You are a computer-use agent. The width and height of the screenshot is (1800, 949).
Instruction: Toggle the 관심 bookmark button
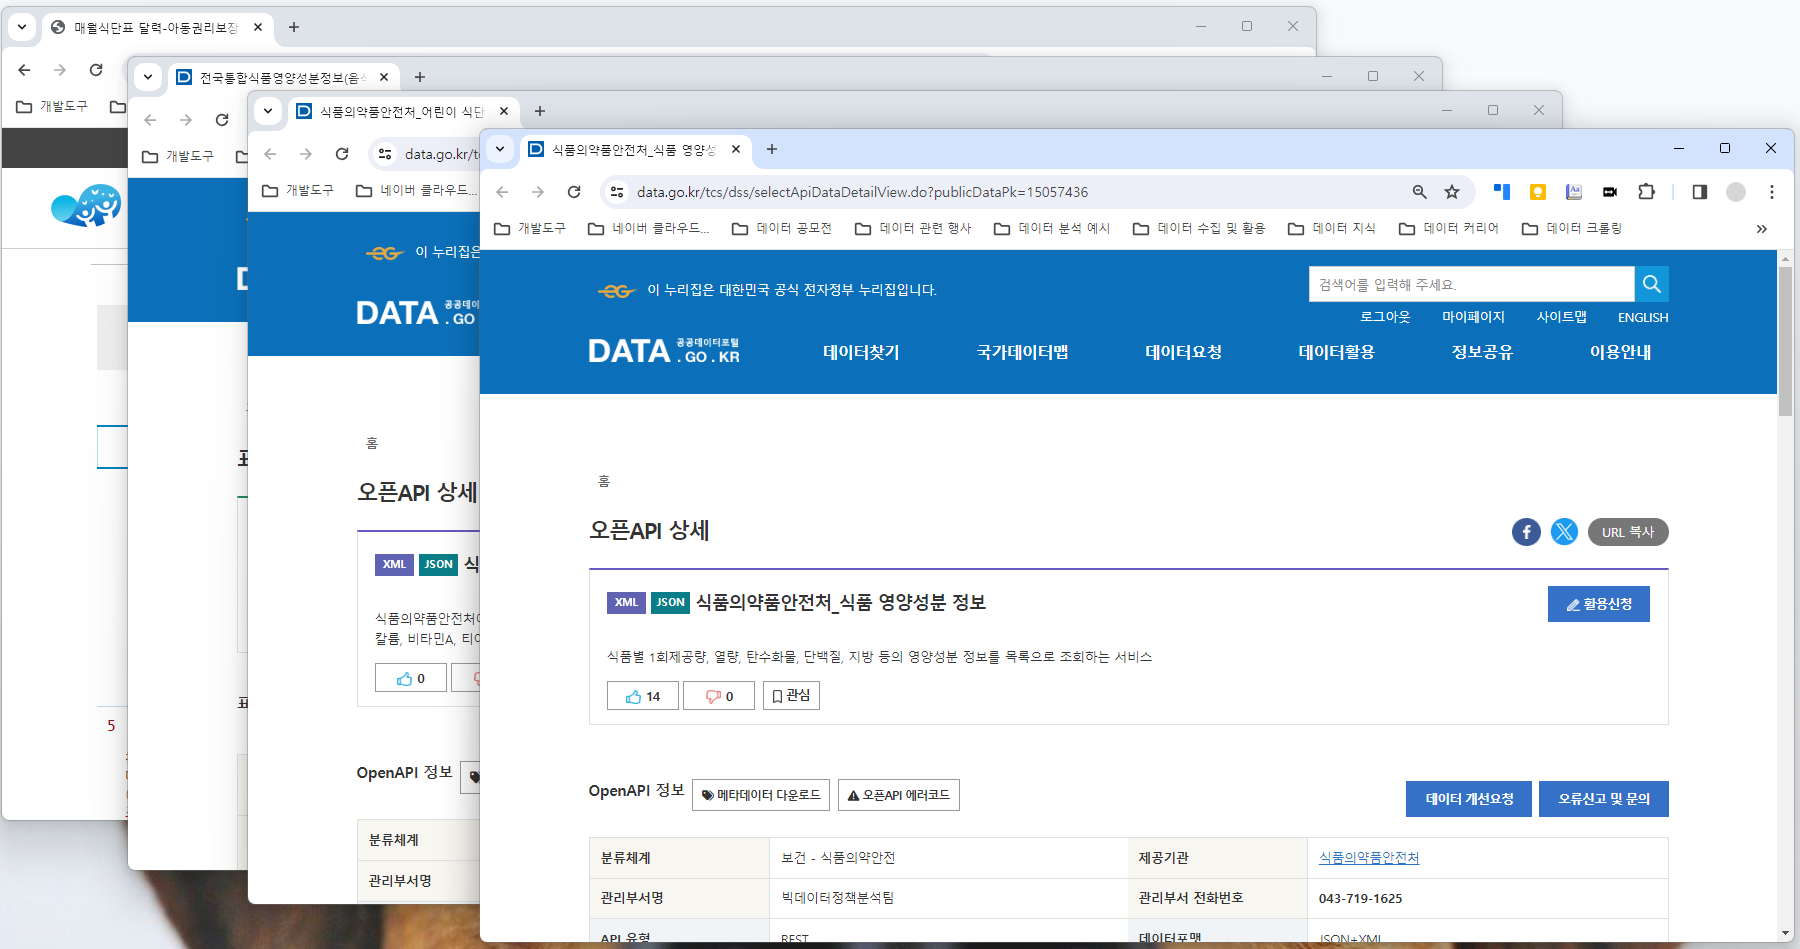[x=791, y=696]
